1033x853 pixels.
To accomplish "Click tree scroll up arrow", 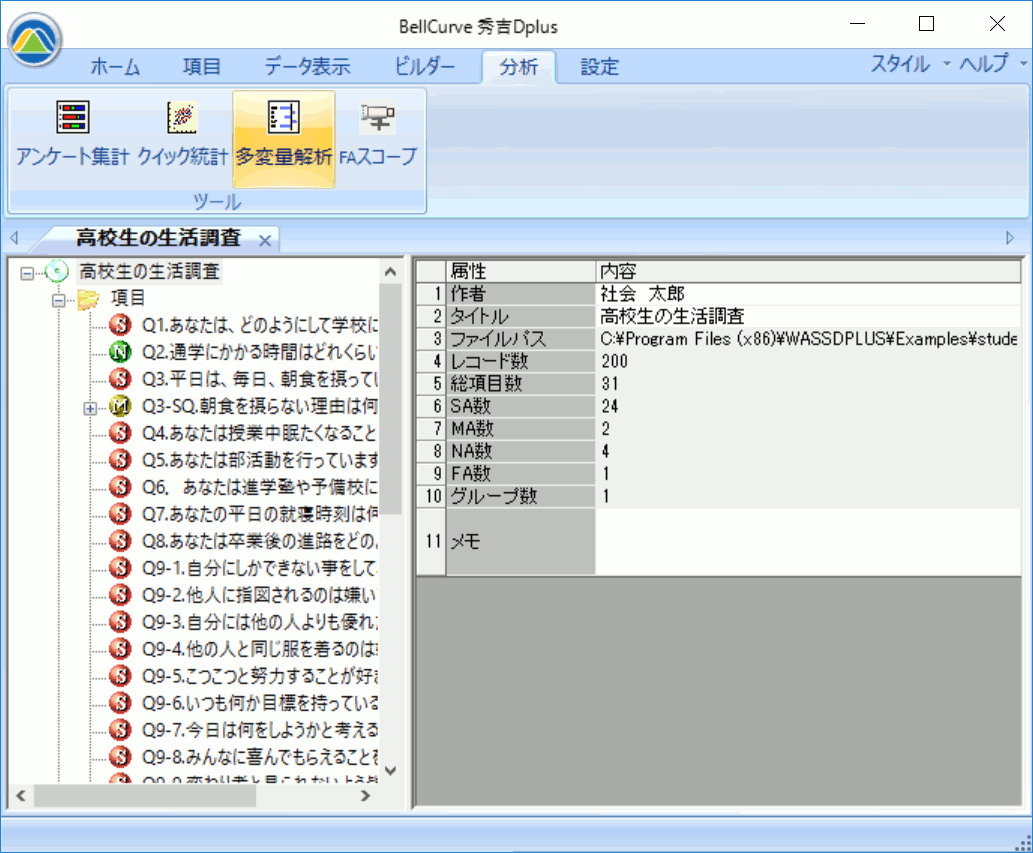I will click(391, 271).
